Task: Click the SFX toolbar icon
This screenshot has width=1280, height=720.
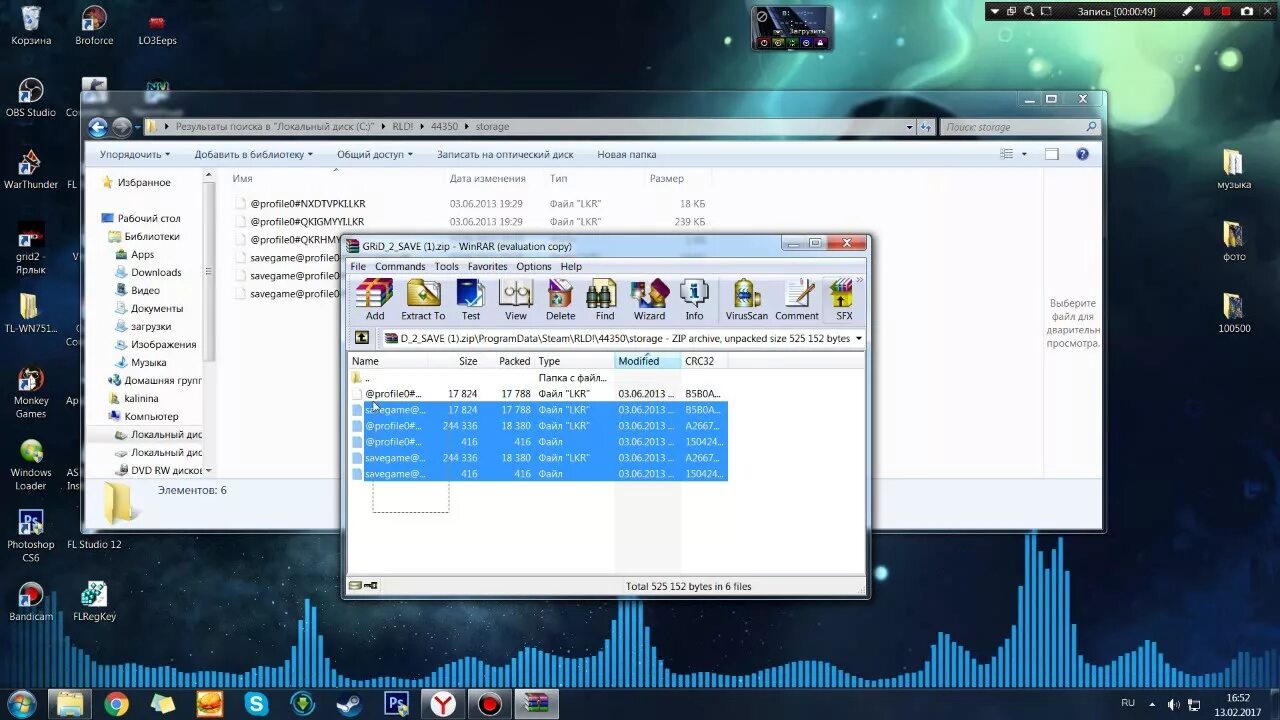Action: (844, 300)
